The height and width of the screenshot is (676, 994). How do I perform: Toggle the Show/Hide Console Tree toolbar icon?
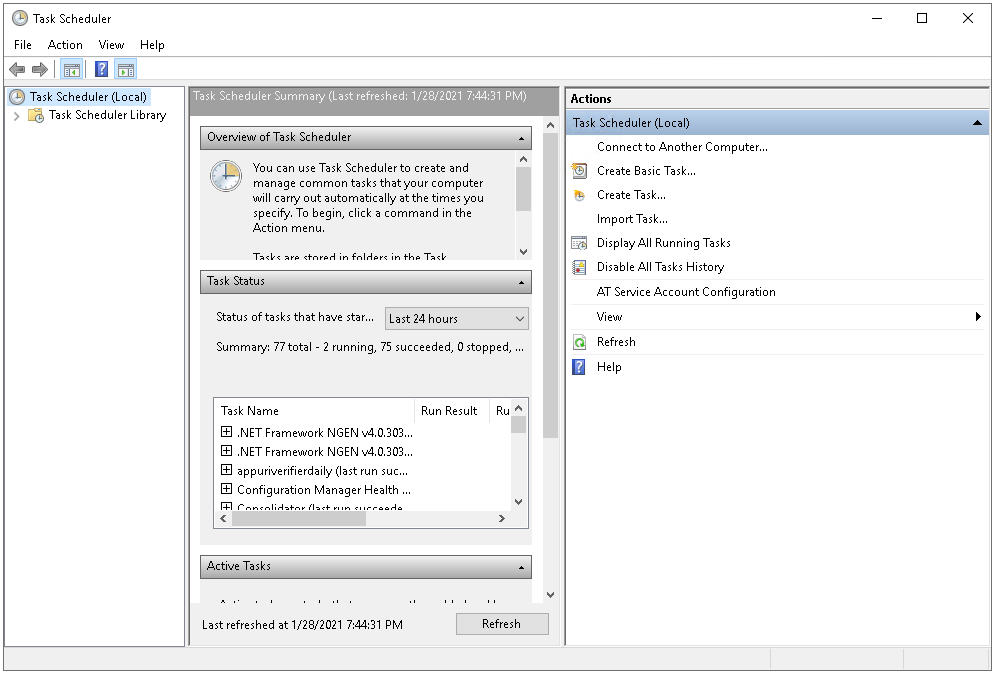(71, 69)
